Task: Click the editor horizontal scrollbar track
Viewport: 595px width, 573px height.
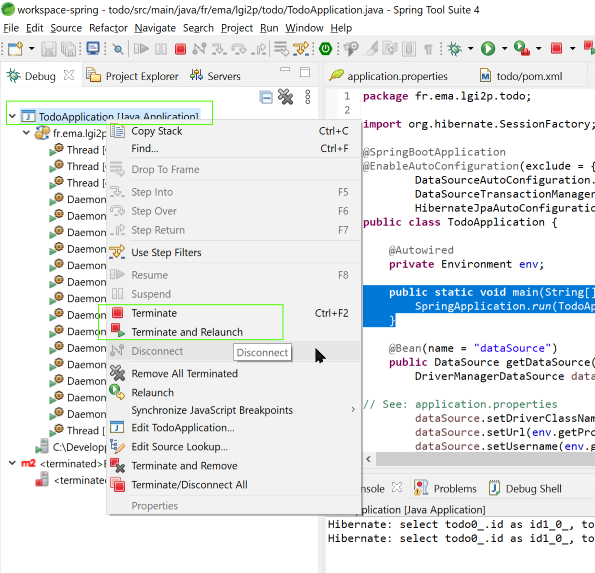Action: (485, 459)
